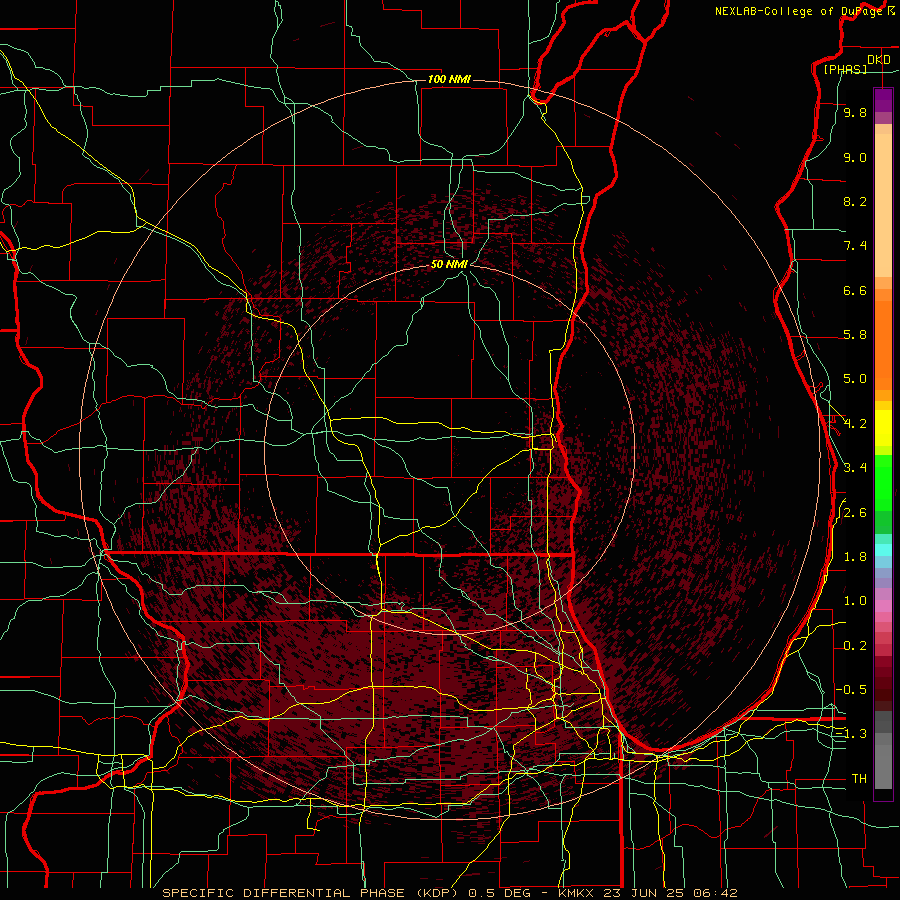Click the DKD product label above scale

tap(879, 60)
